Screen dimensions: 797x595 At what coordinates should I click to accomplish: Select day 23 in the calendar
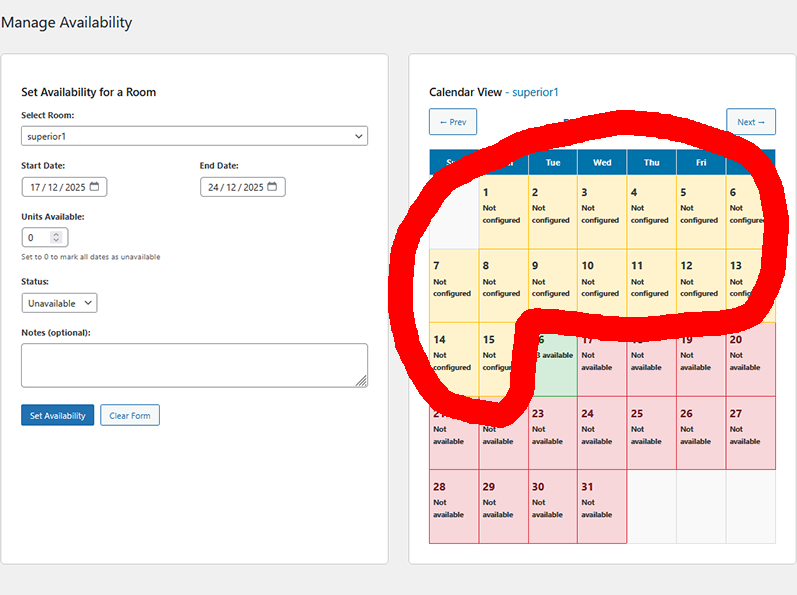click(x=553, y=433)
